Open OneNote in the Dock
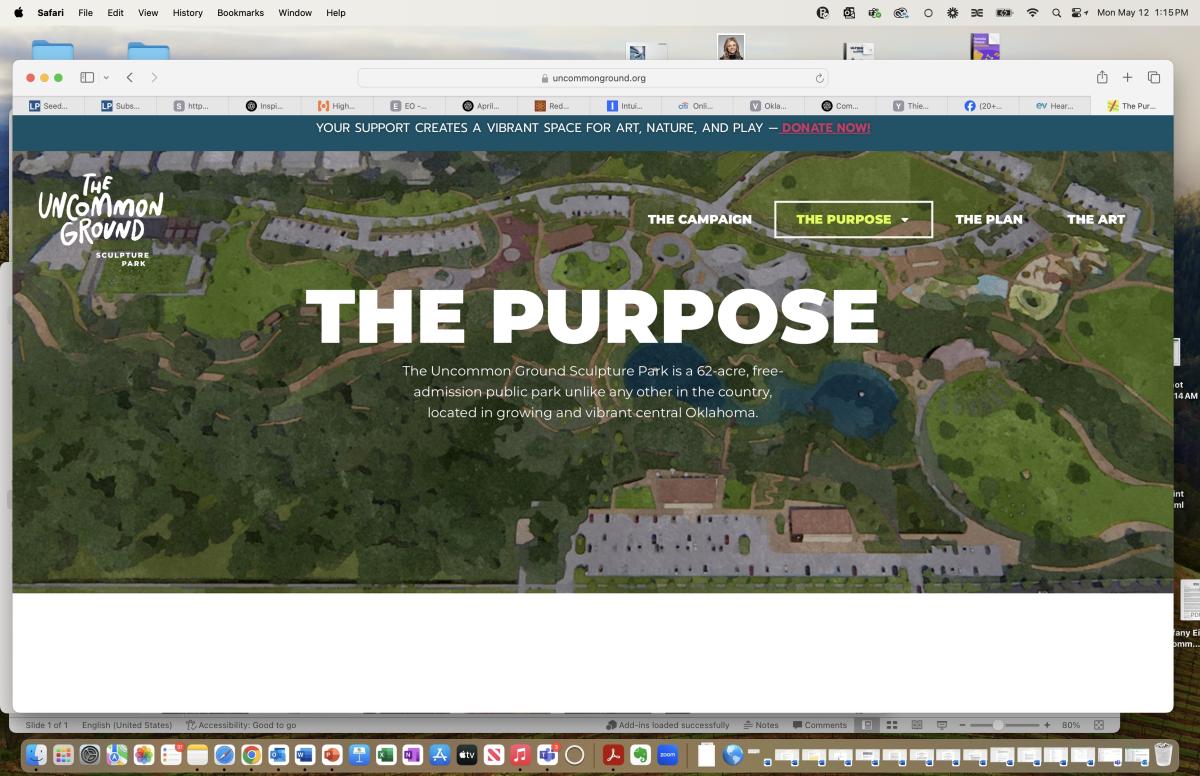Screen dimensions: 1200x776 [412, 755]
